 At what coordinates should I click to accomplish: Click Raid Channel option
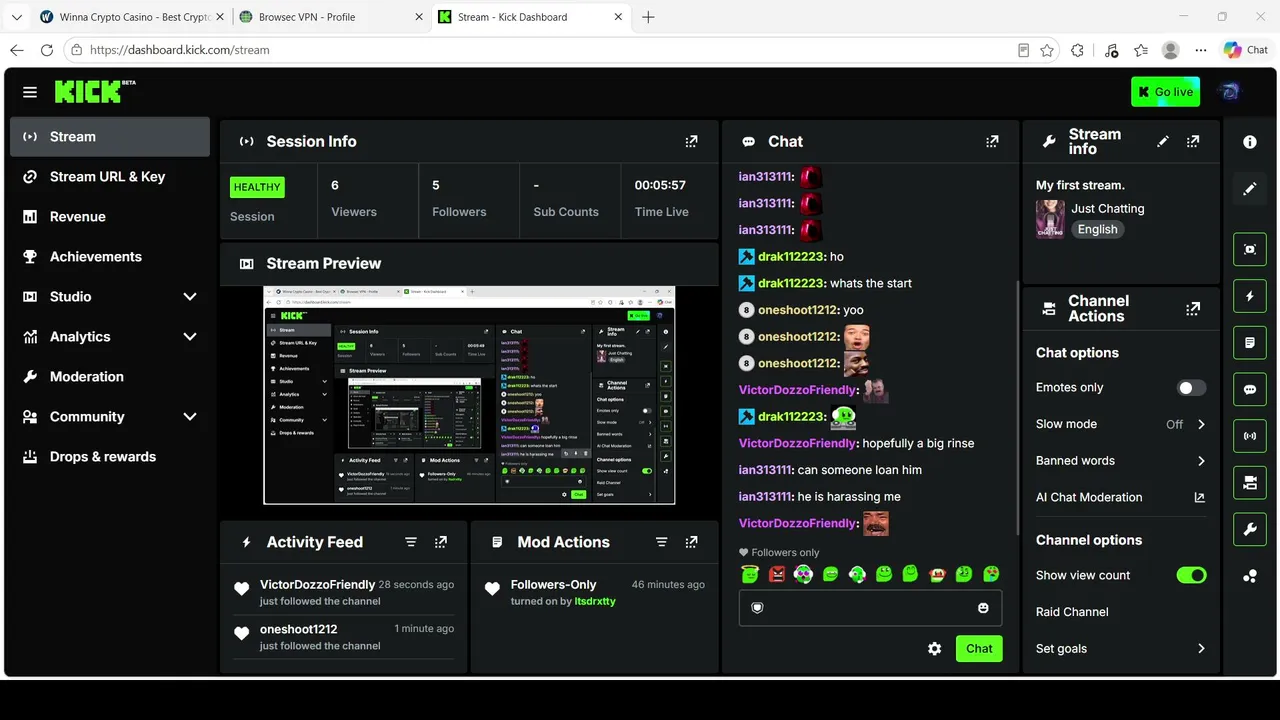[x=1072, y=612]
